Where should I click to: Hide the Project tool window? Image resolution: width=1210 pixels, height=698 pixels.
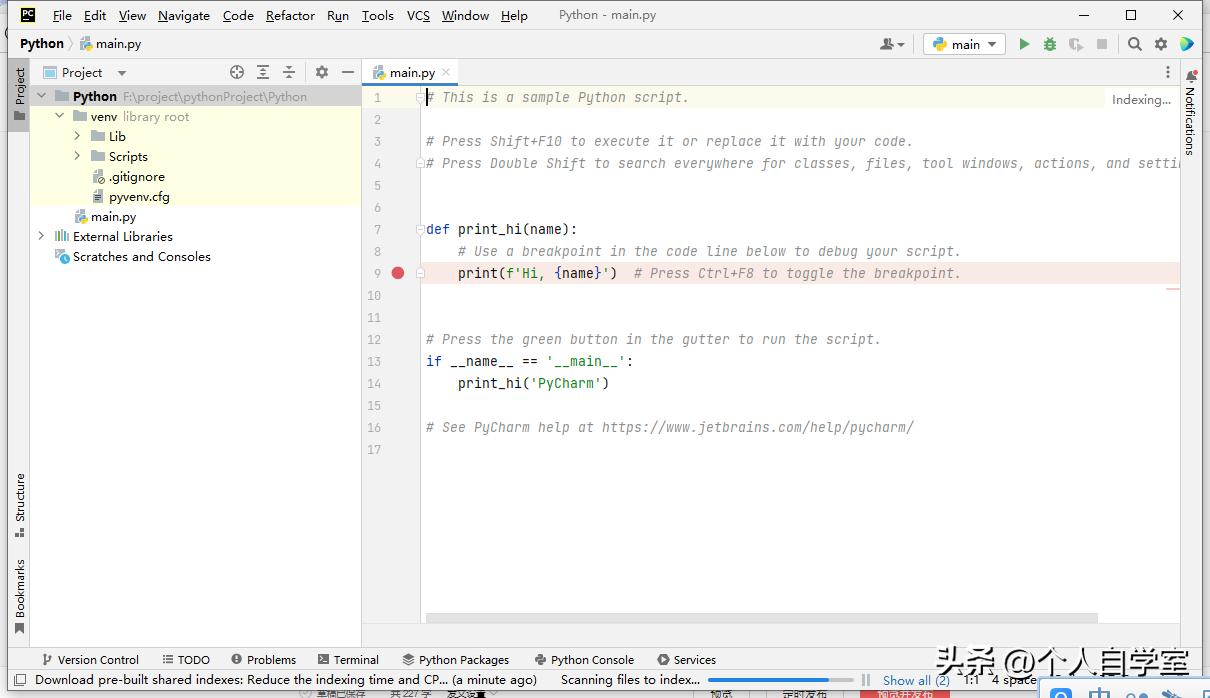click(347, 72)
